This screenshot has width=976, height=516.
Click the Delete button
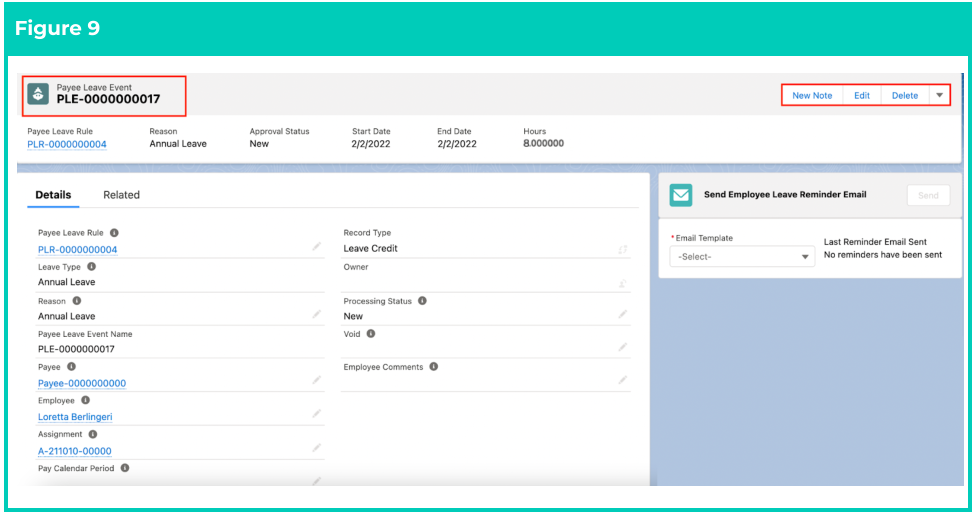[905, 95]
